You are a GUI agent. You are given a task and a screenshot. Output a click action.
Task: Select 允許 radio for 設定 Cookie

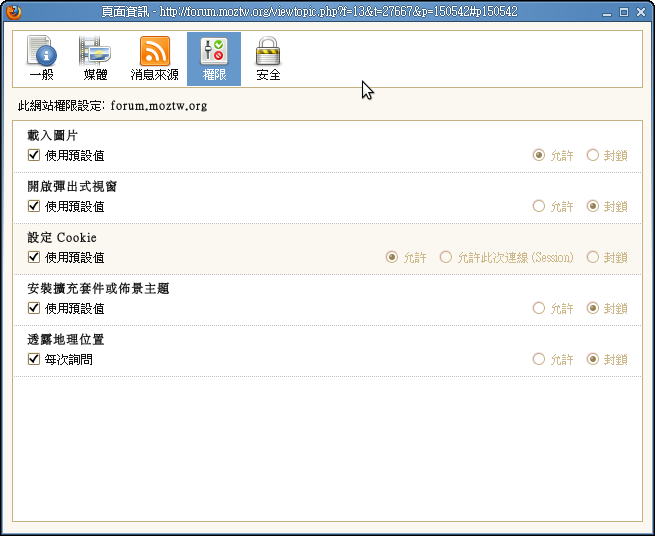[392, 257]
